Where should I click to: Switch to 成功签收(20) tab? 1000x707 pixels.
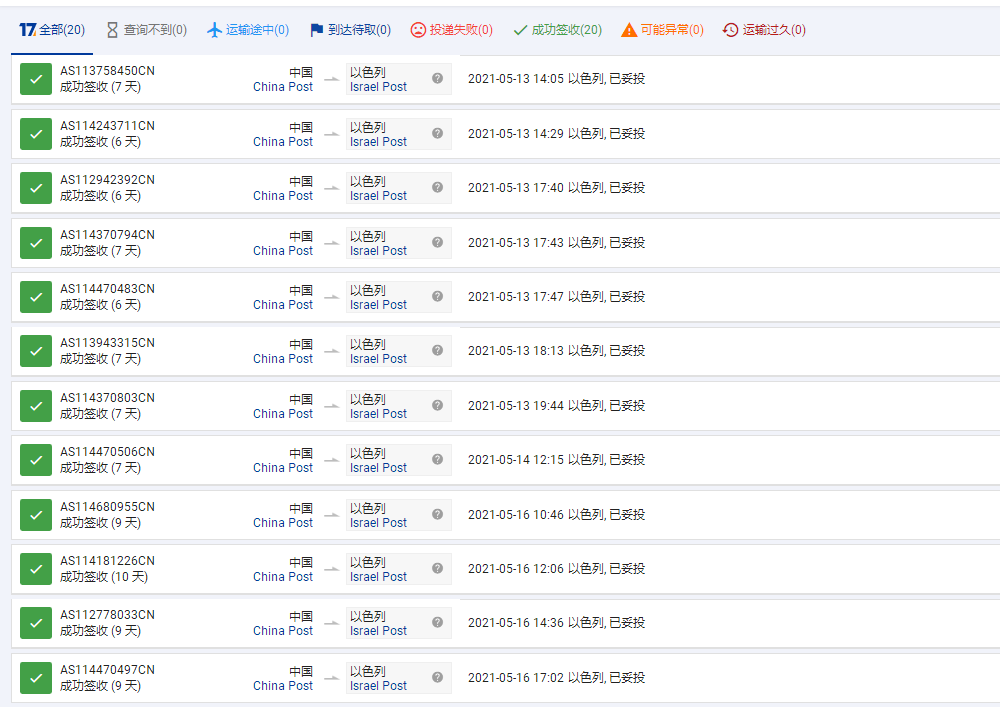point(557,30)
